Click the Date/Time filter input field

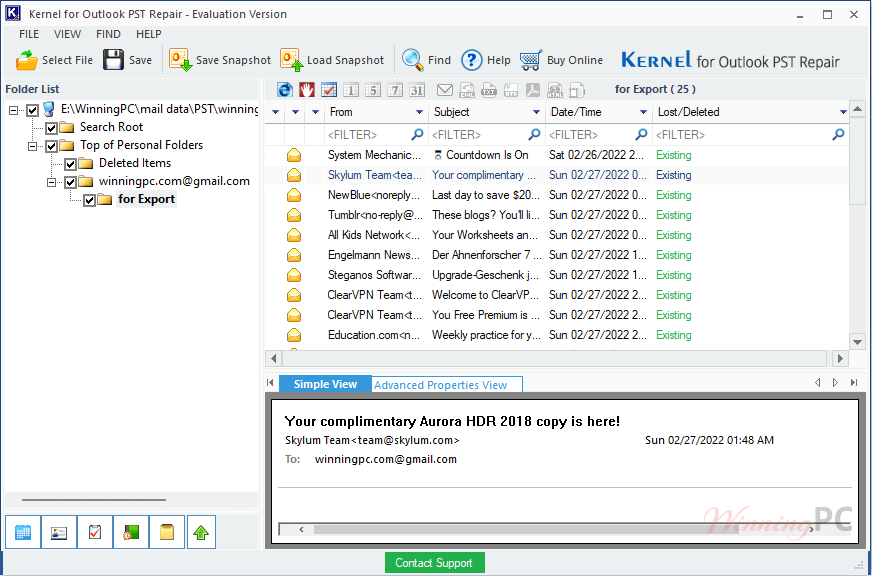tap(598, 135)
